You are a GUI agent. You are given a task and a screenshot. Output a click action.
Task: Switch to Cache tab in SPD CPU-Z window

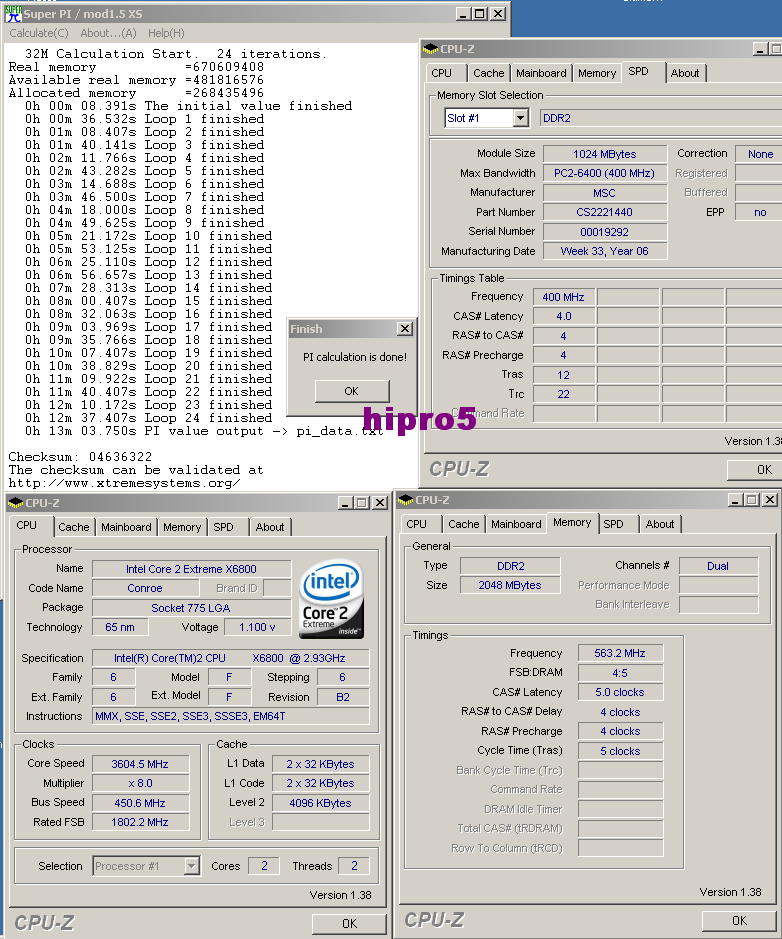coord(489,73)
